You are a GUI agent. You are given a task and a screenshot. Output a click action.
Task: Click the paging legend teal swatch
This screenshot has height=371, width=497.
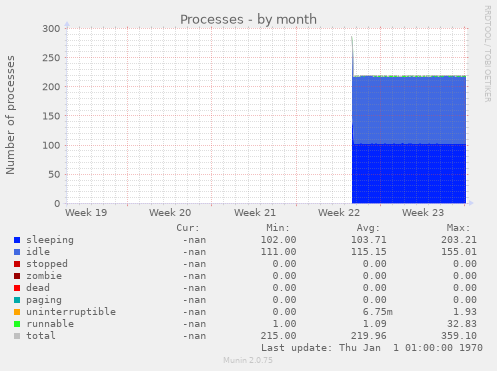click(x=17, y=300)
